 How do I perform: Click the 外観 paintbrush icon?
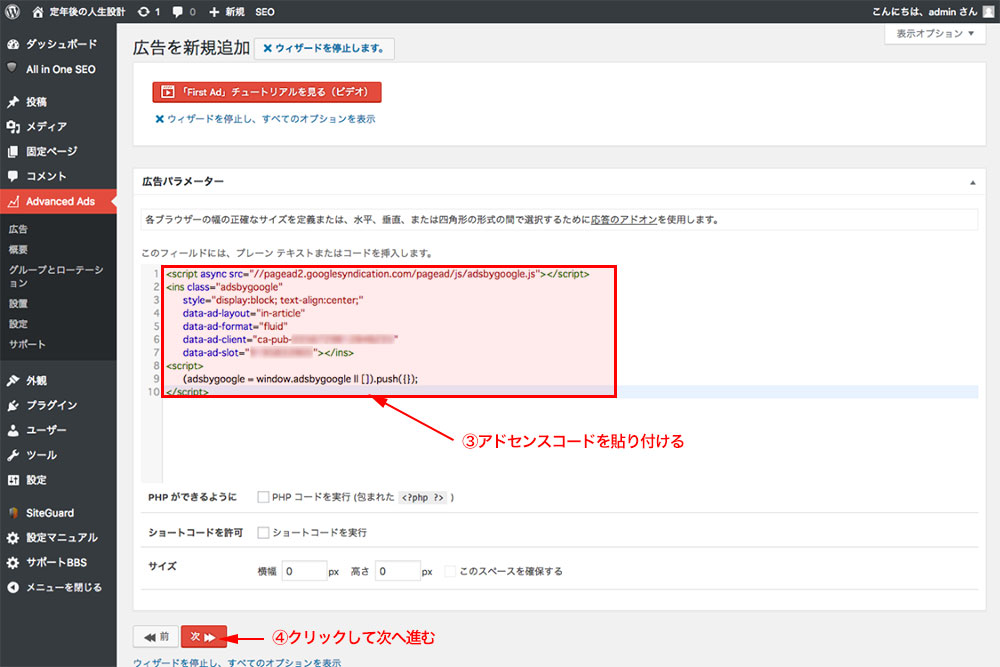pyautogui.click(x=13, y=381)
